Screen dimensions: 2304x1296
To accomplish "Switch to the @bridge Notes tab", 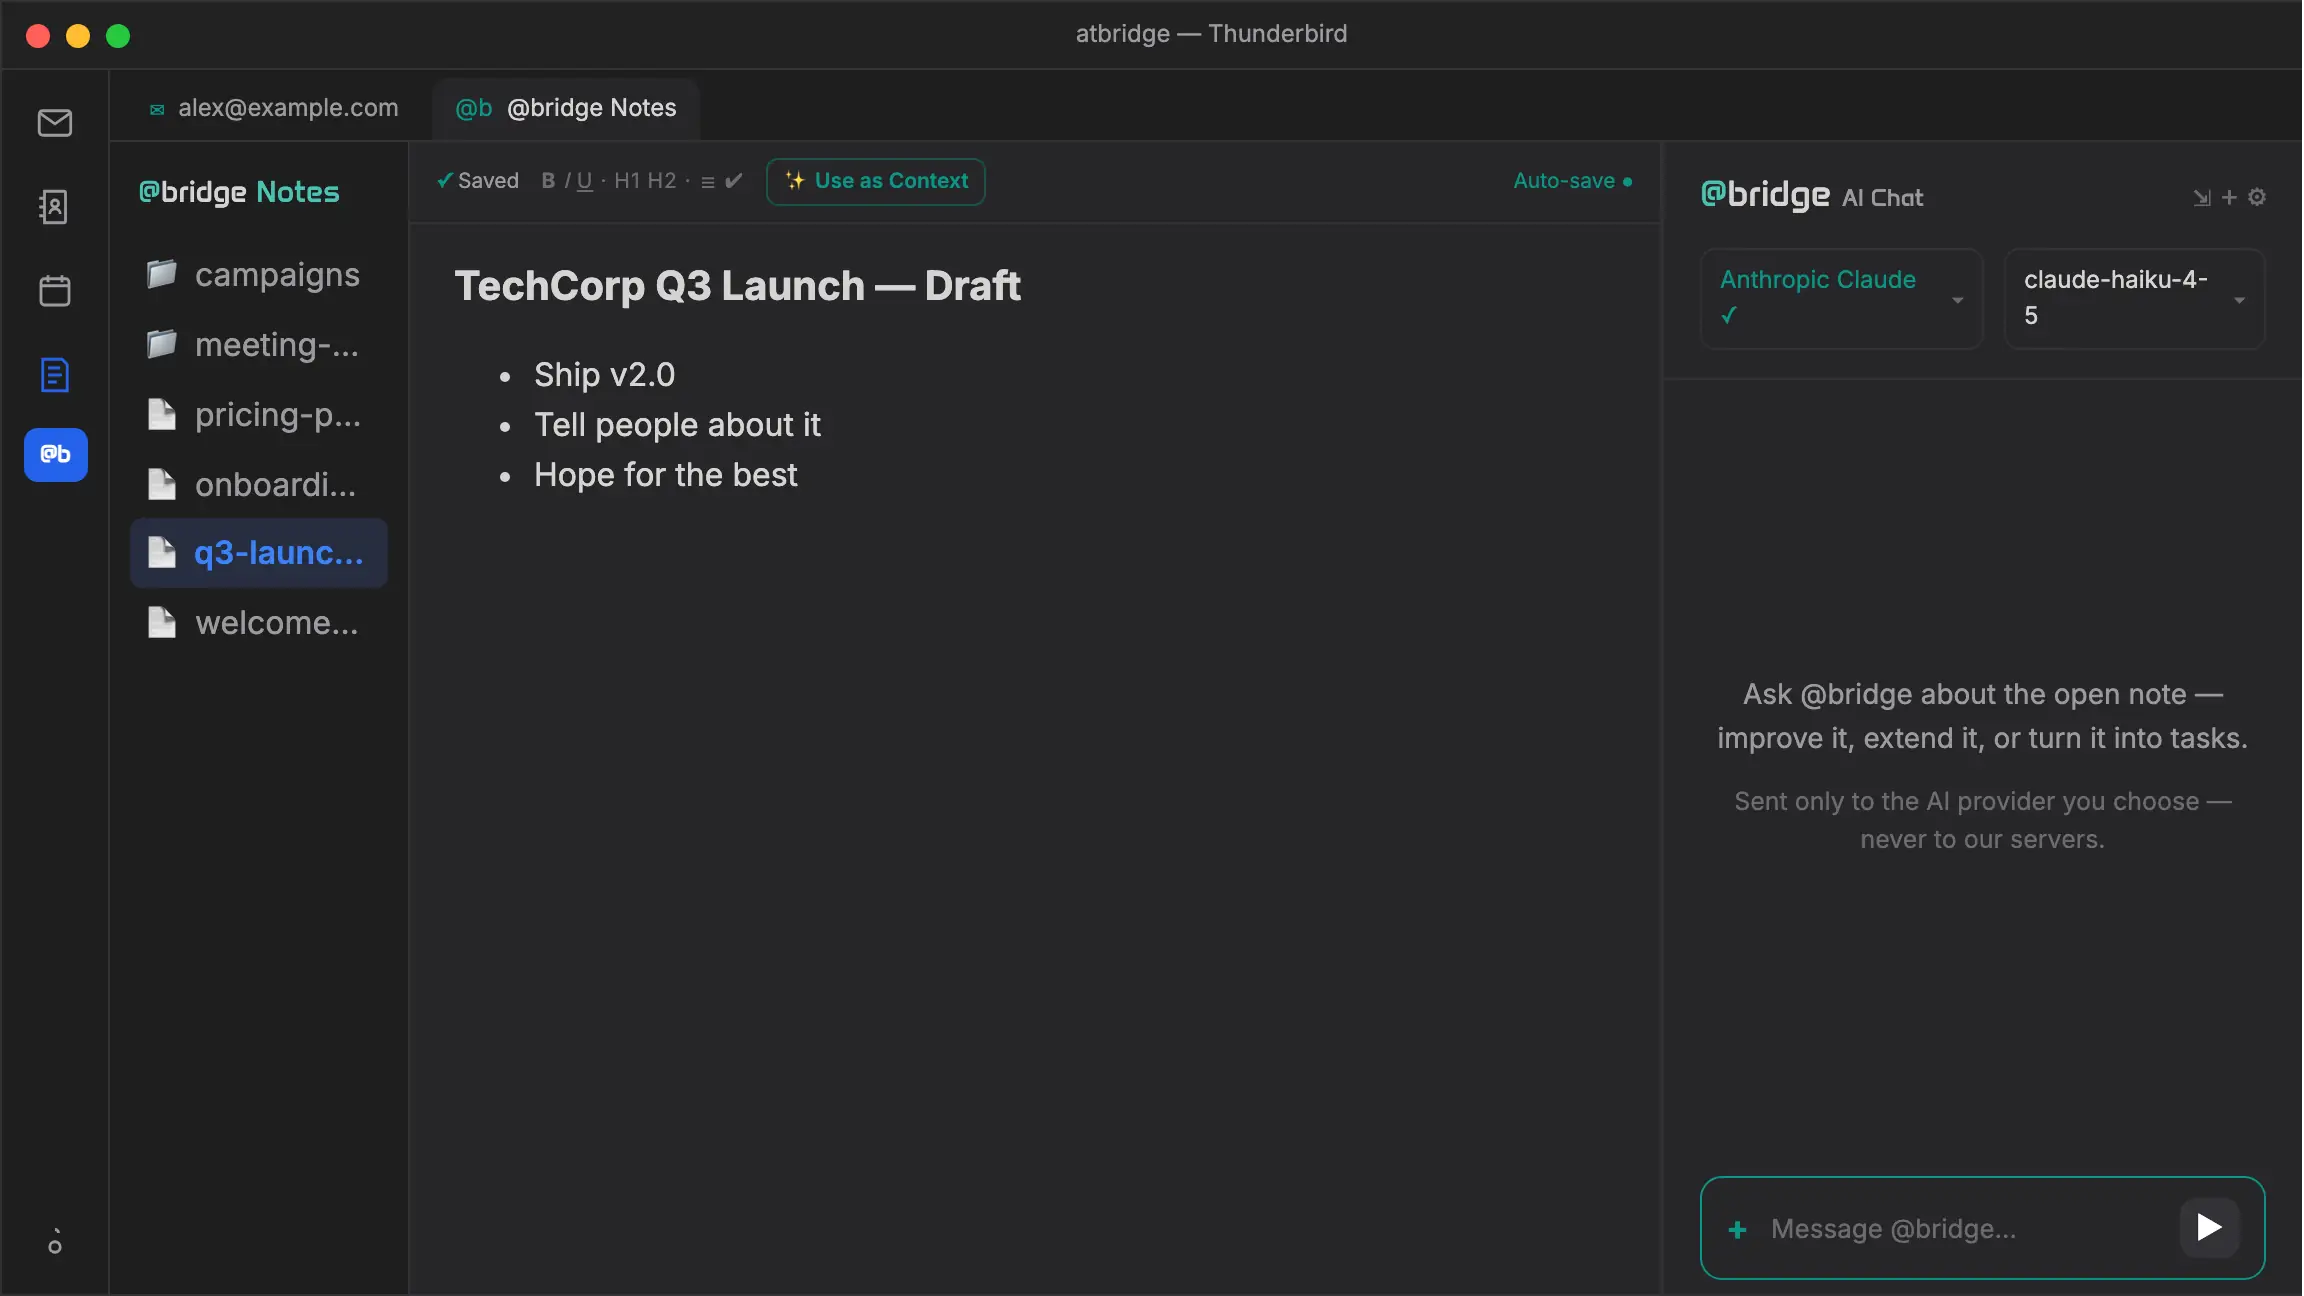I will tap(566, 108).
